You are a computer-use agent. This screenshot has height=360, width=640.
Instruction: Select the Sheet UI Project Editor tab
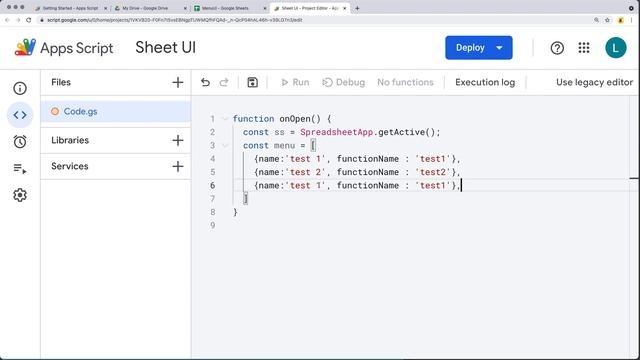(x=309, y=8)
